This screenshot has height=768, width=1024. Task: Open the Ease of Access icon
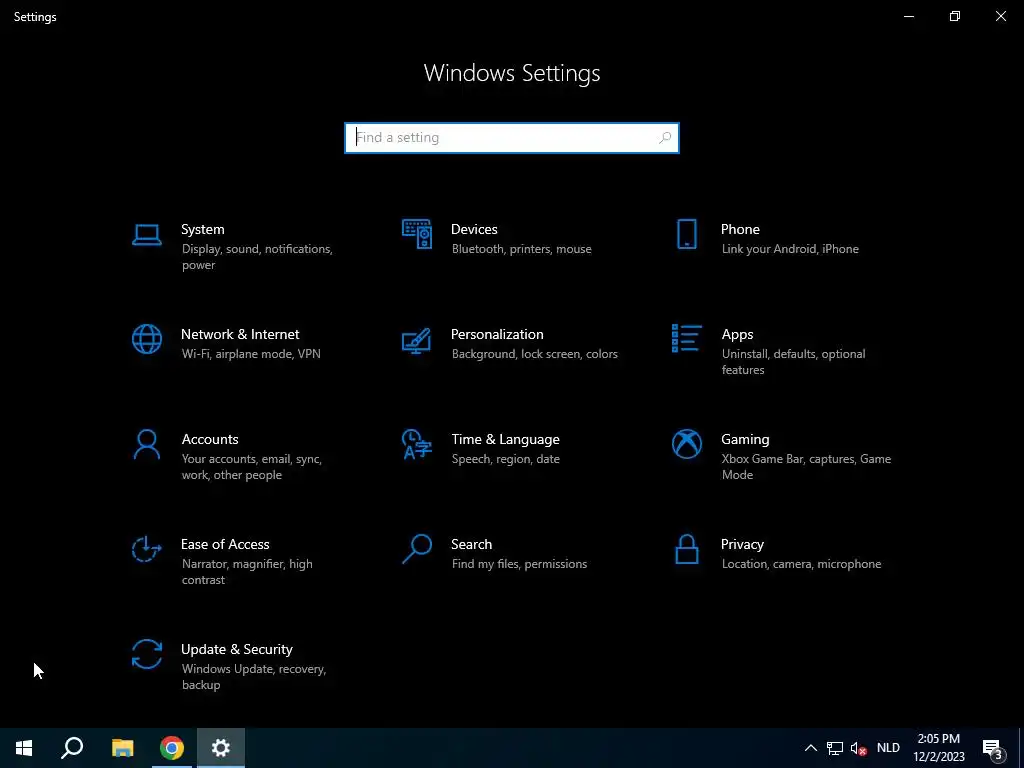point(146,549)
